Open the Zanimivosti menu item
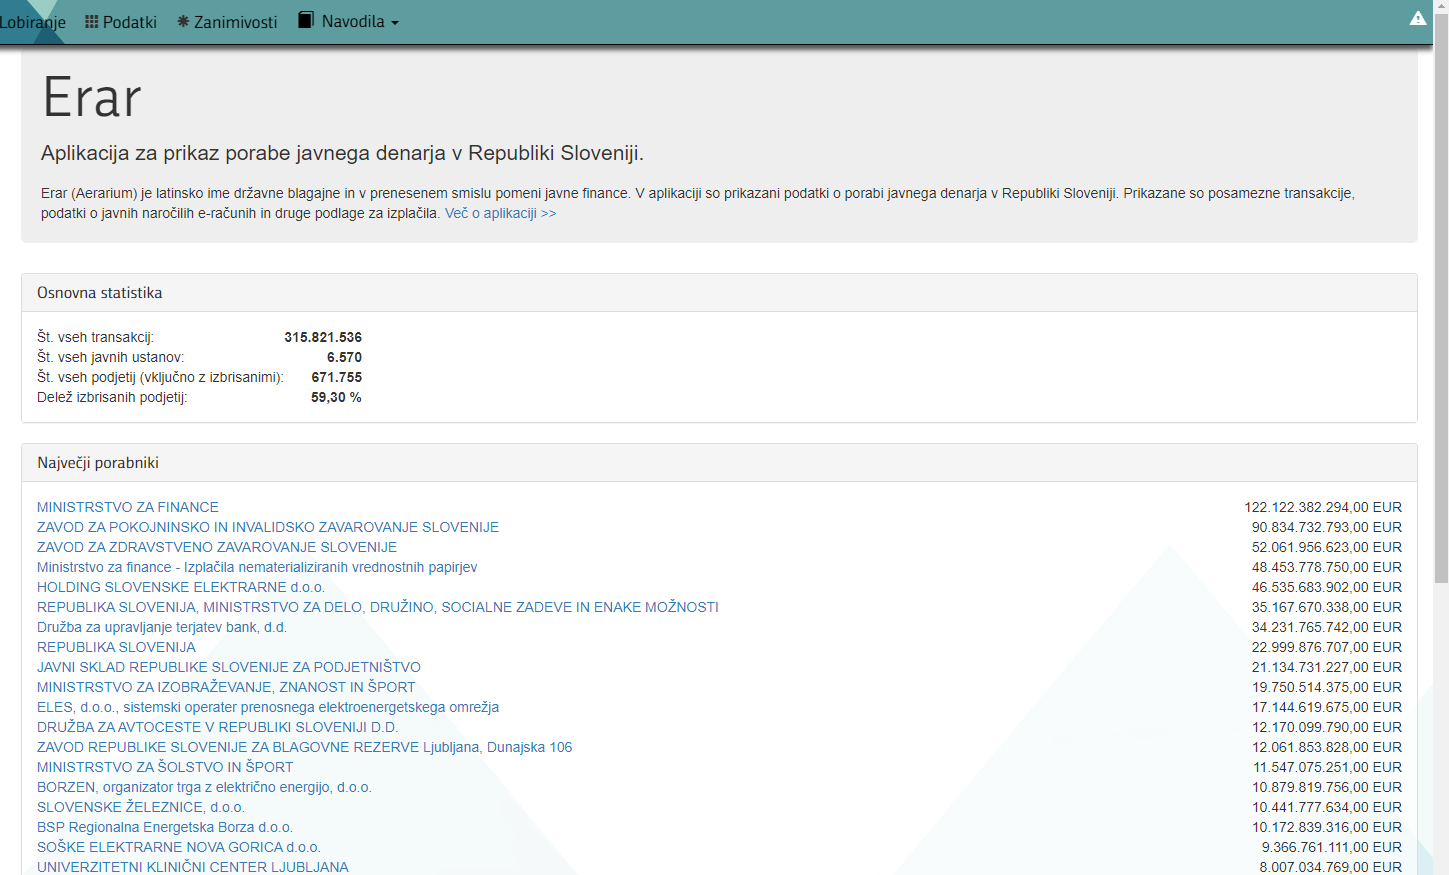This screenshot has height=875, width=1449. point(235,22)
